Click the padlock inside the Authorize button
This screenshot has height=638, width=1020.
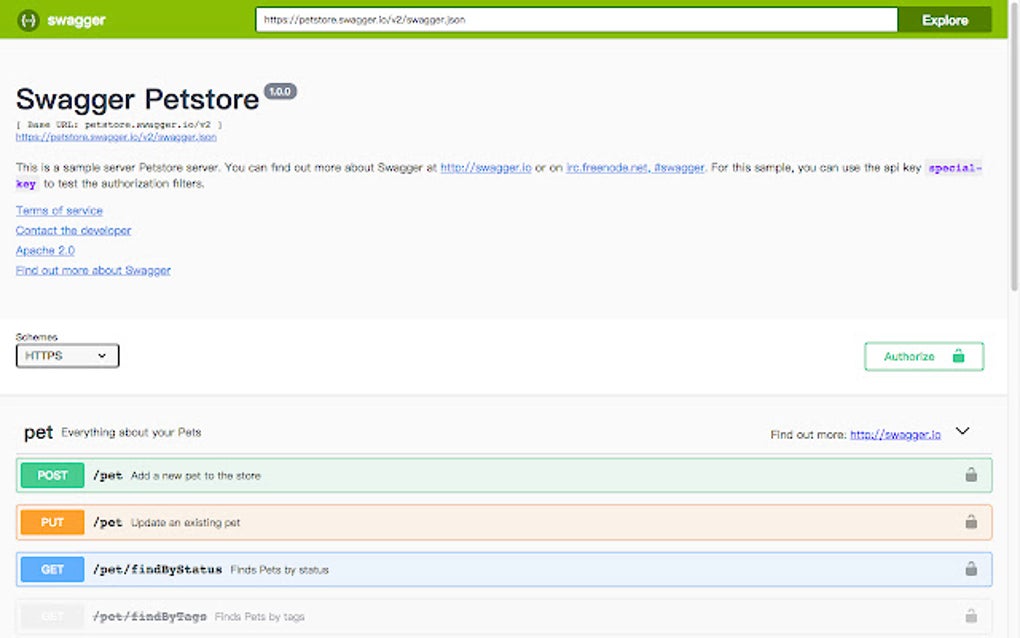958,355
